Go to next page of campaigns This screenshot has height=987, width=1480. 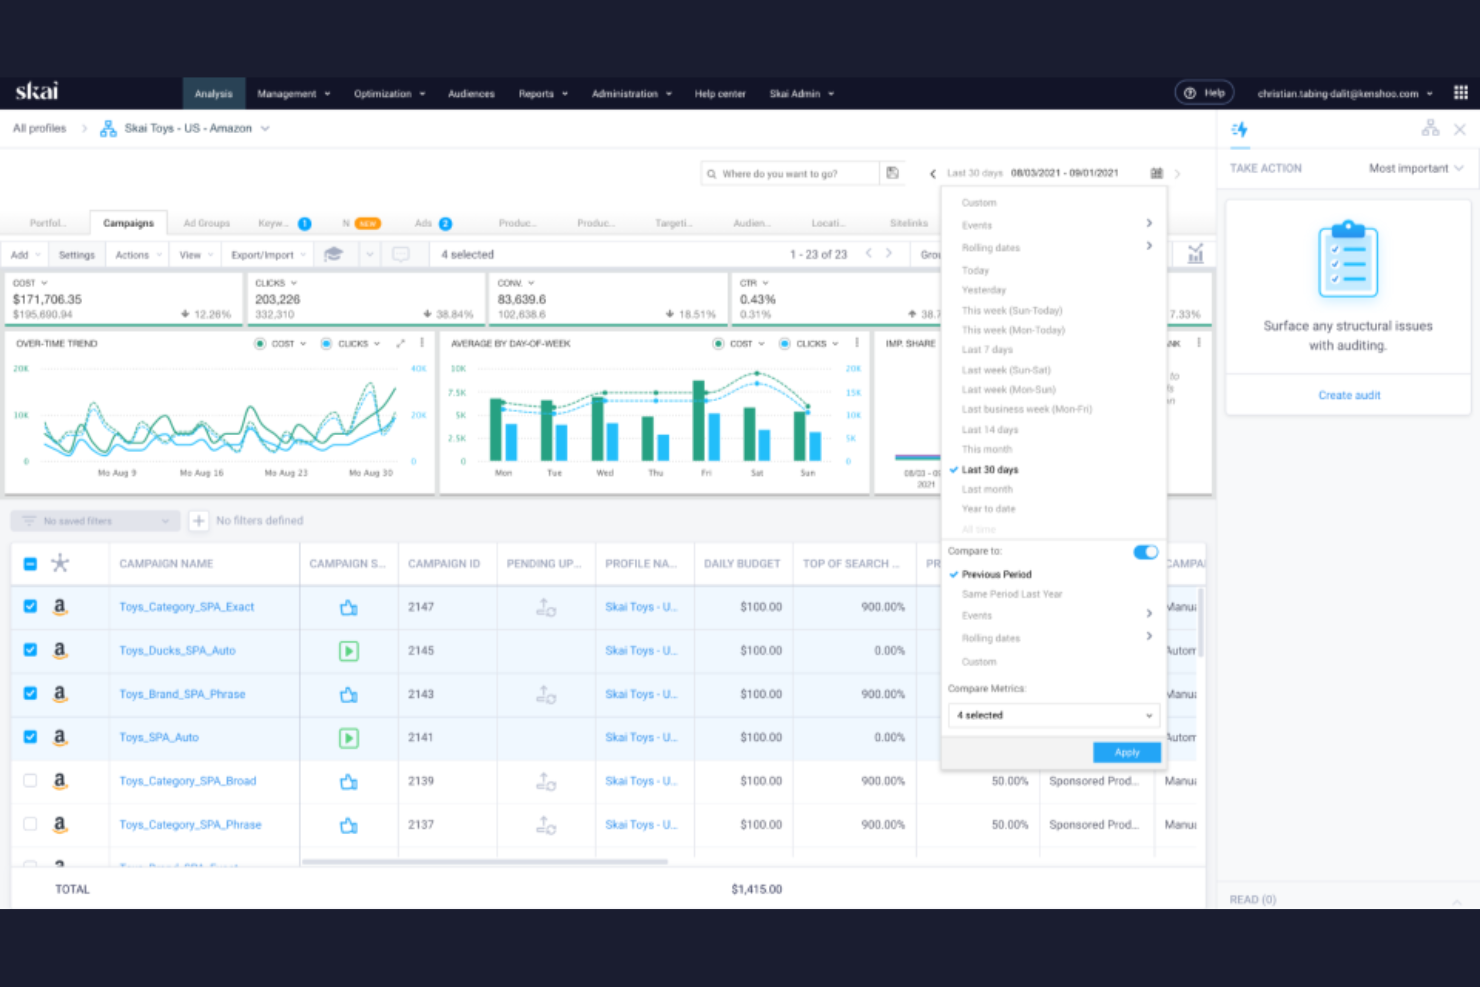click(888, 253)
